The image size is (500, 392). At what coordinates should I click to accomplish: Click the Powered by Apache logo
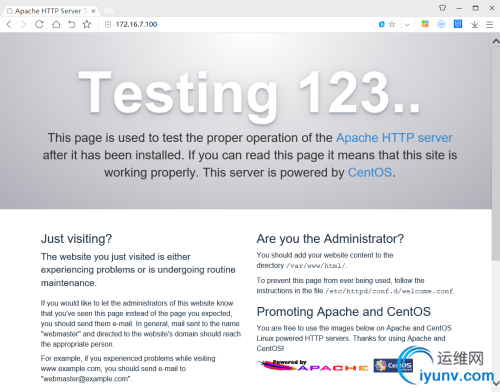313,365
